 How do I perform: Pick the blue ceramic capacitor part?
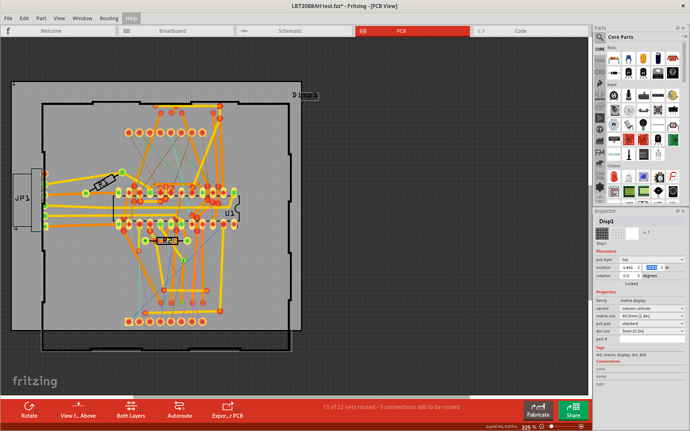click(x=628, y=58)
